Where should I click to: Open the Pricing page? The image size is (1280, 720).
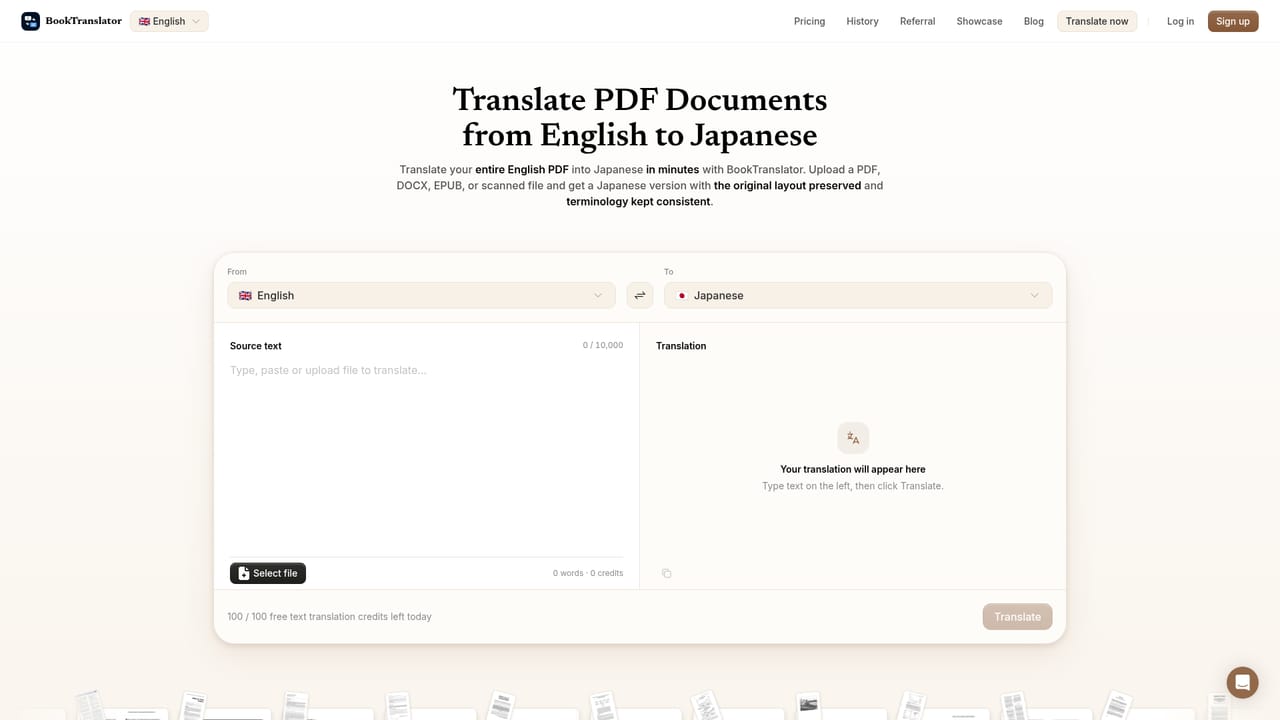pos(809,21)
